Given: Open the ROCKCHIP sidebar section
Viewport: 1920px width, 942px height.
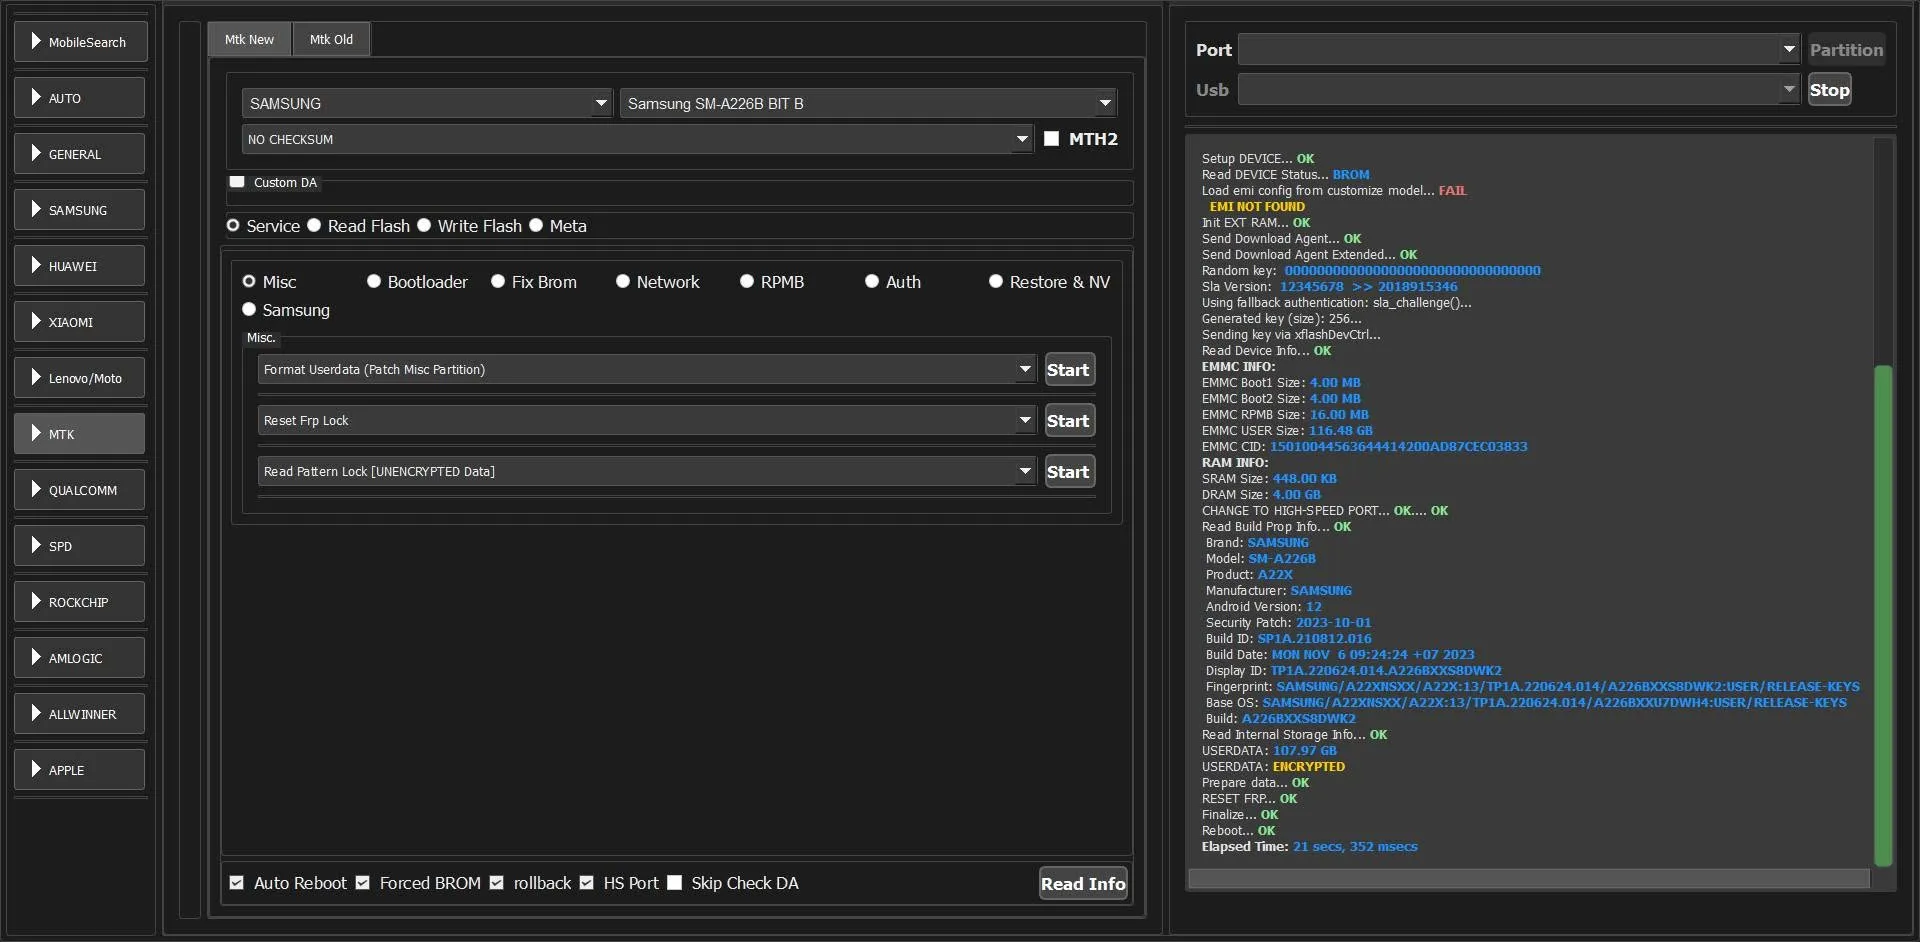Looking at the screenshot, I should coord(81,602).
